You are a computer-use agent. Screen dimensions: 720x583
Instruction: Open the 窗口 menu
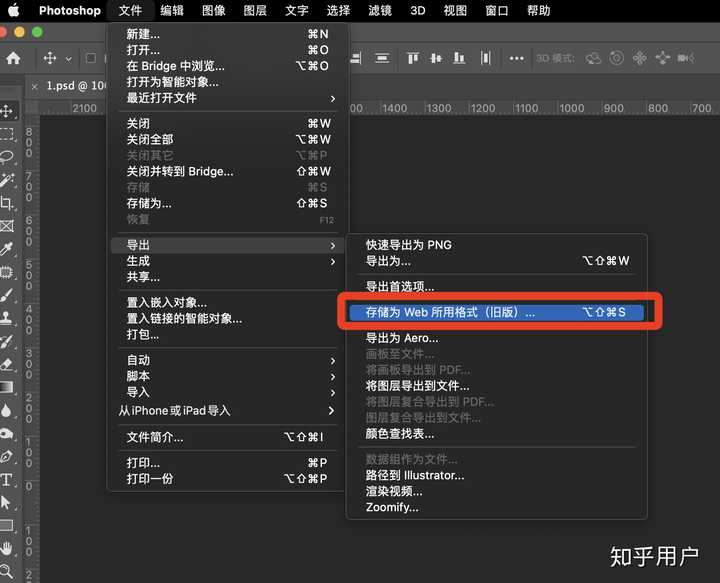pyautogui.click(x=497, y=10)
